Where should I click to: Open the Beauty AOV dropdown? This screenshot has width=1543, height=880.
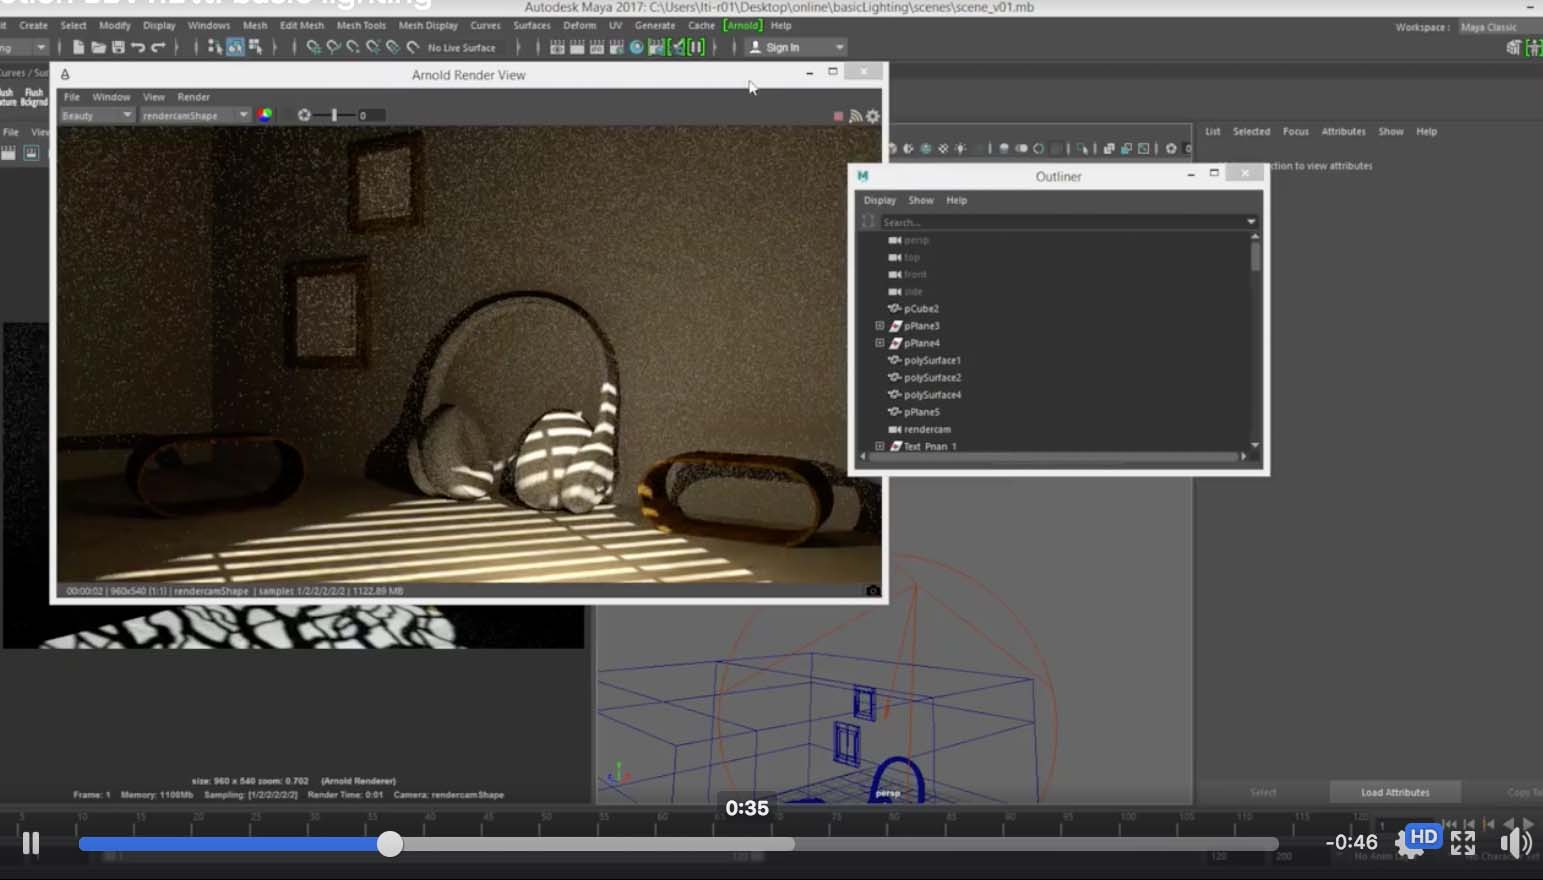[x=96, y=115]
